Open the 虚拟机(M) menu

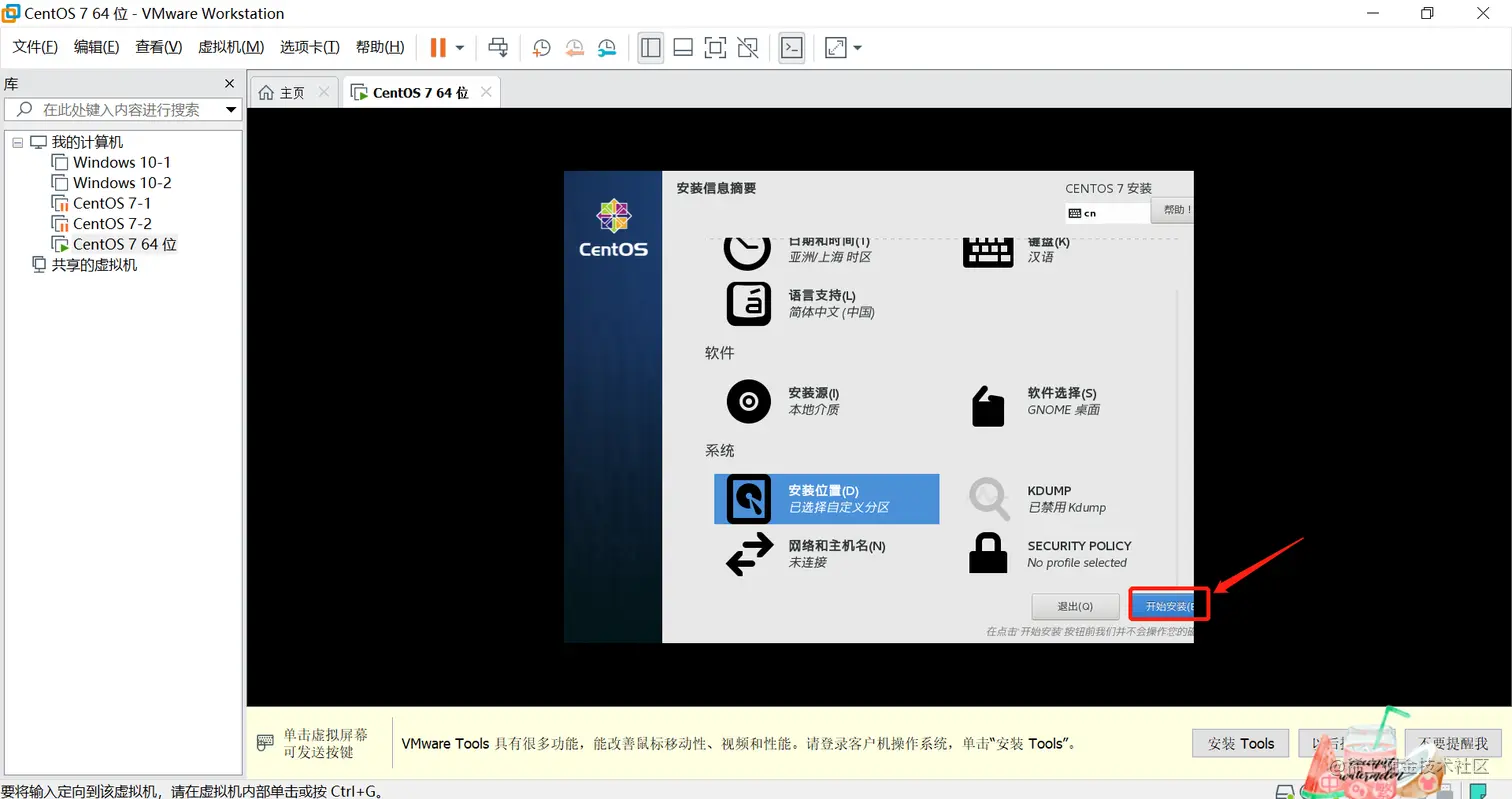click(x=231, y=47)
